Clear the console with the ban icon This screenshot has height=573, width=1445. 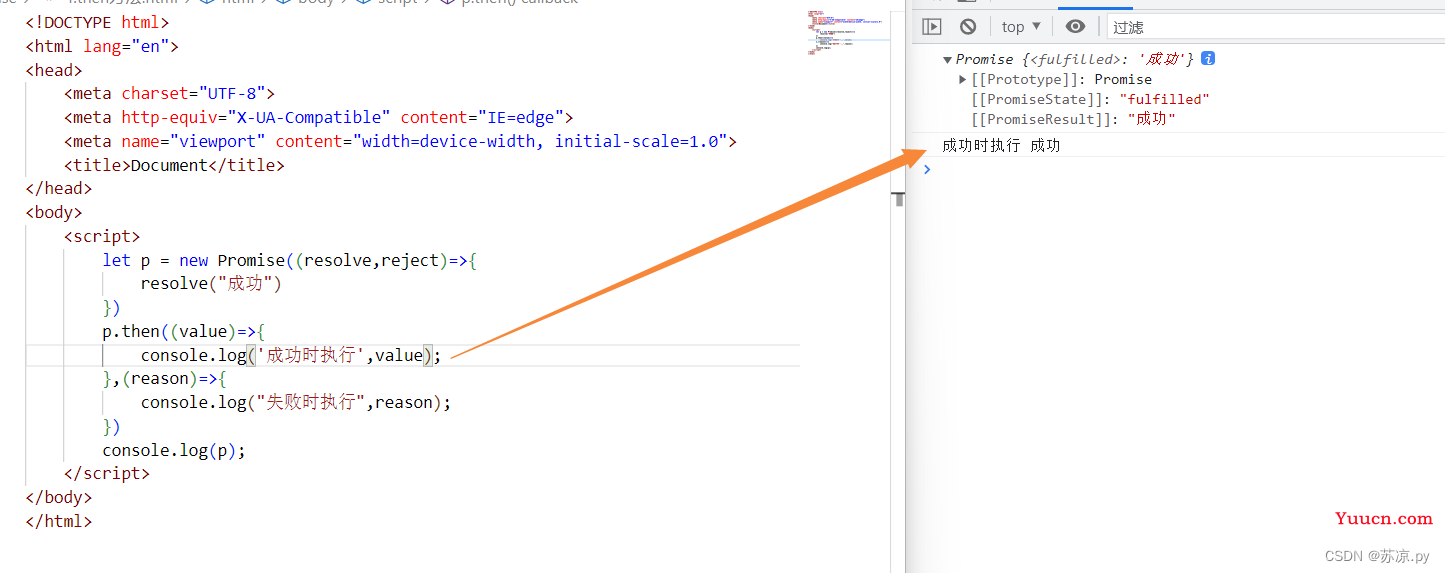[x=968, y=27]
